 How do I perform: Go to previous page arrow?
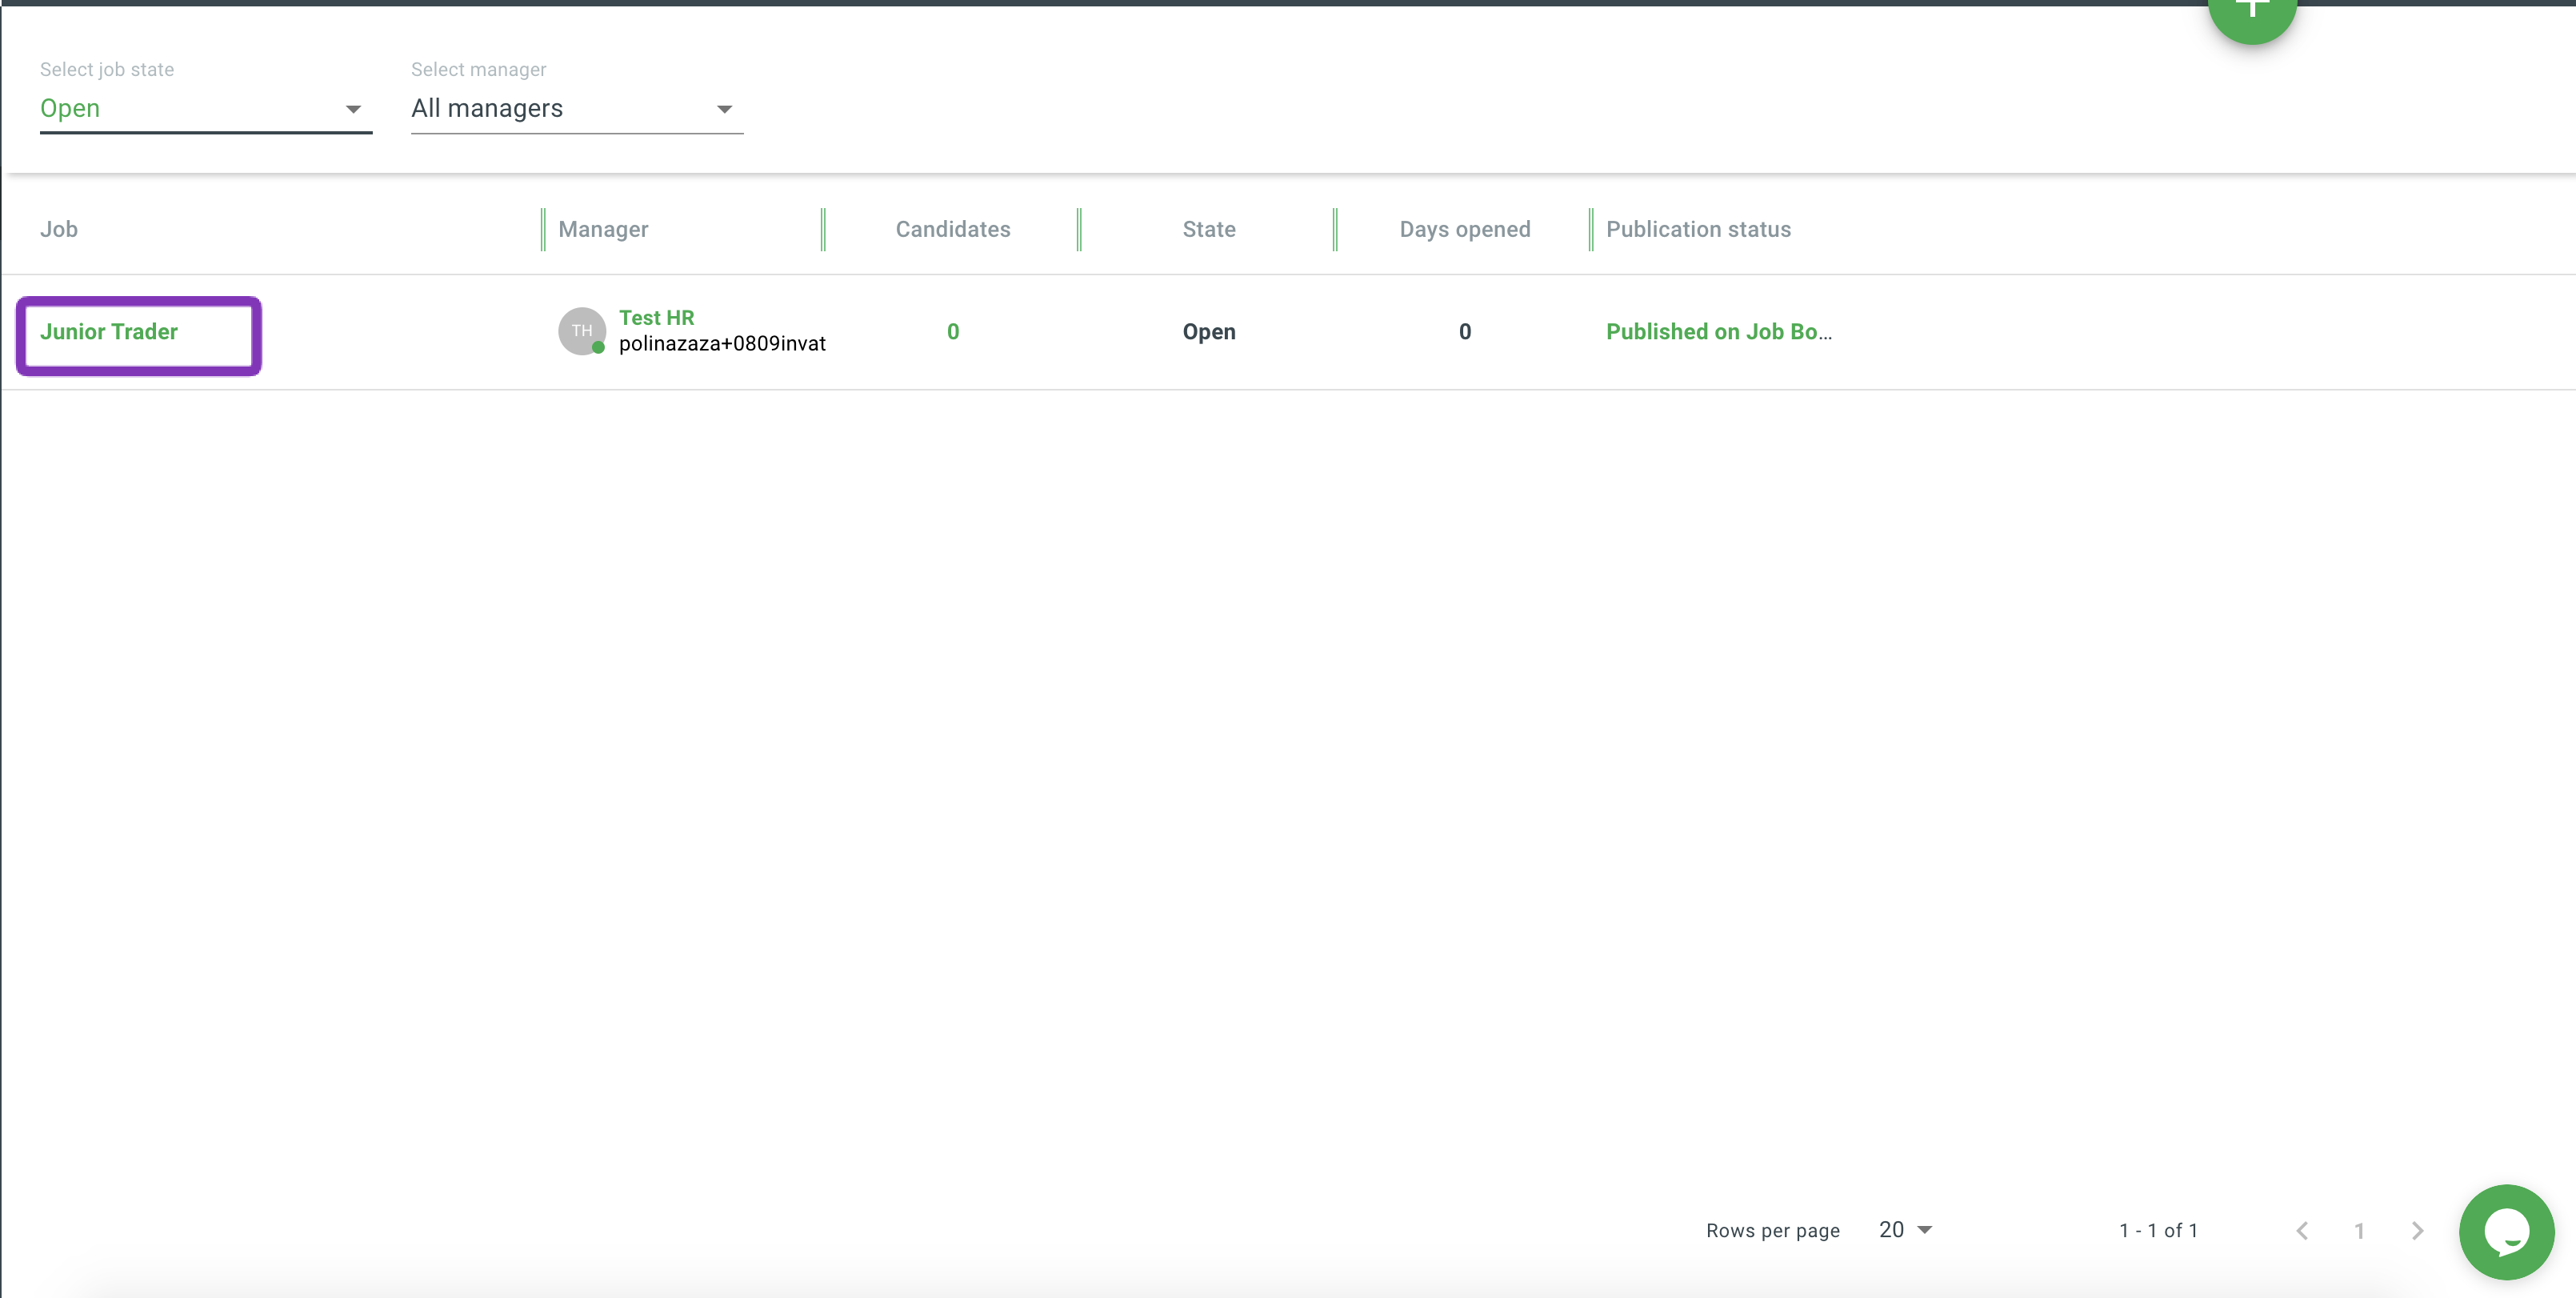(2302, 1230)
